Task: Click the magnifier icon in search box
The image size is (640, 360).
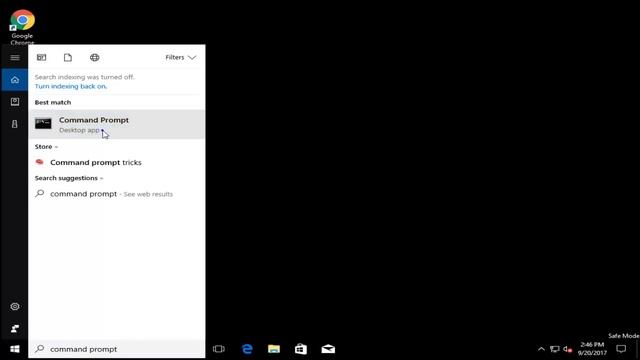Action: (40, 349)
